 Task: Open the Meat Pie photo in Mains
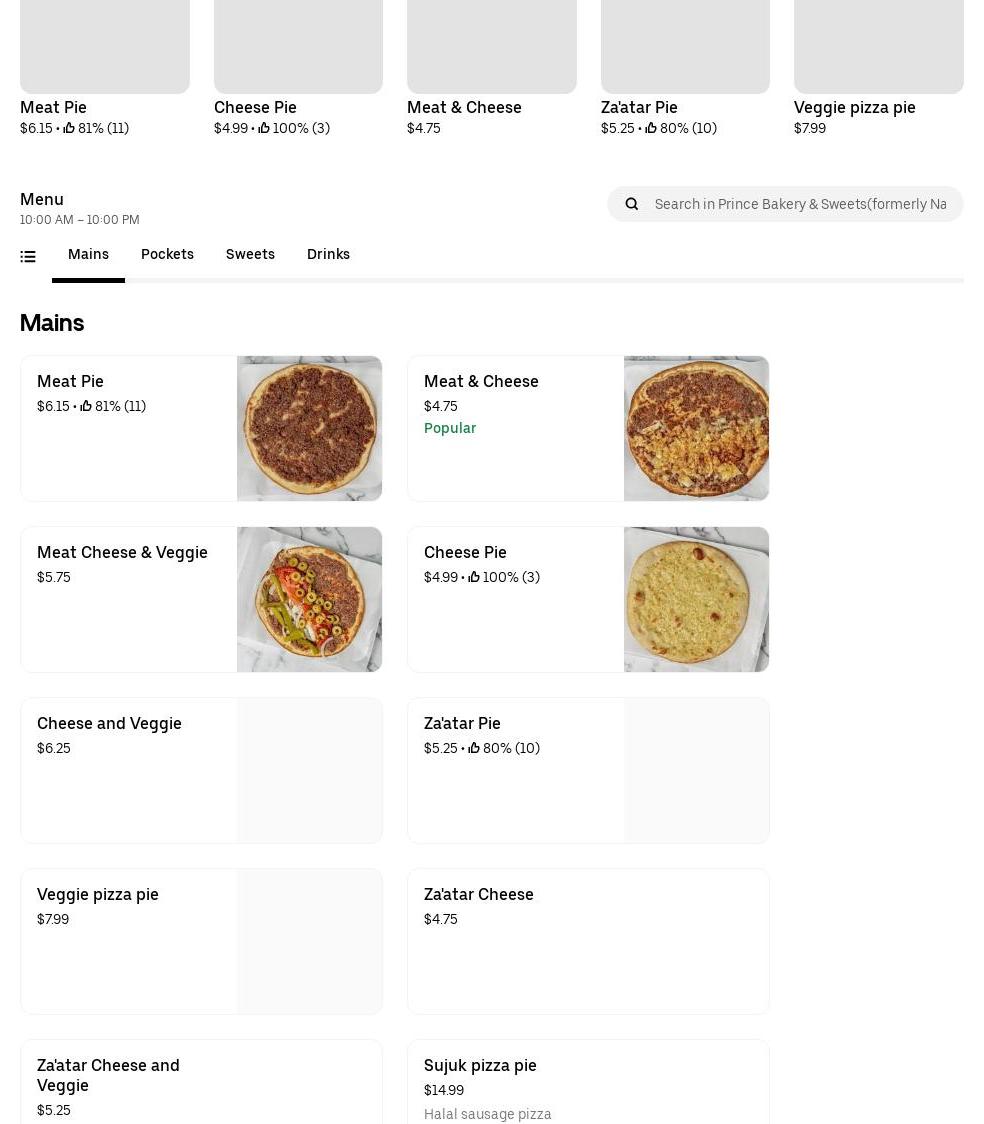point(309,428)
